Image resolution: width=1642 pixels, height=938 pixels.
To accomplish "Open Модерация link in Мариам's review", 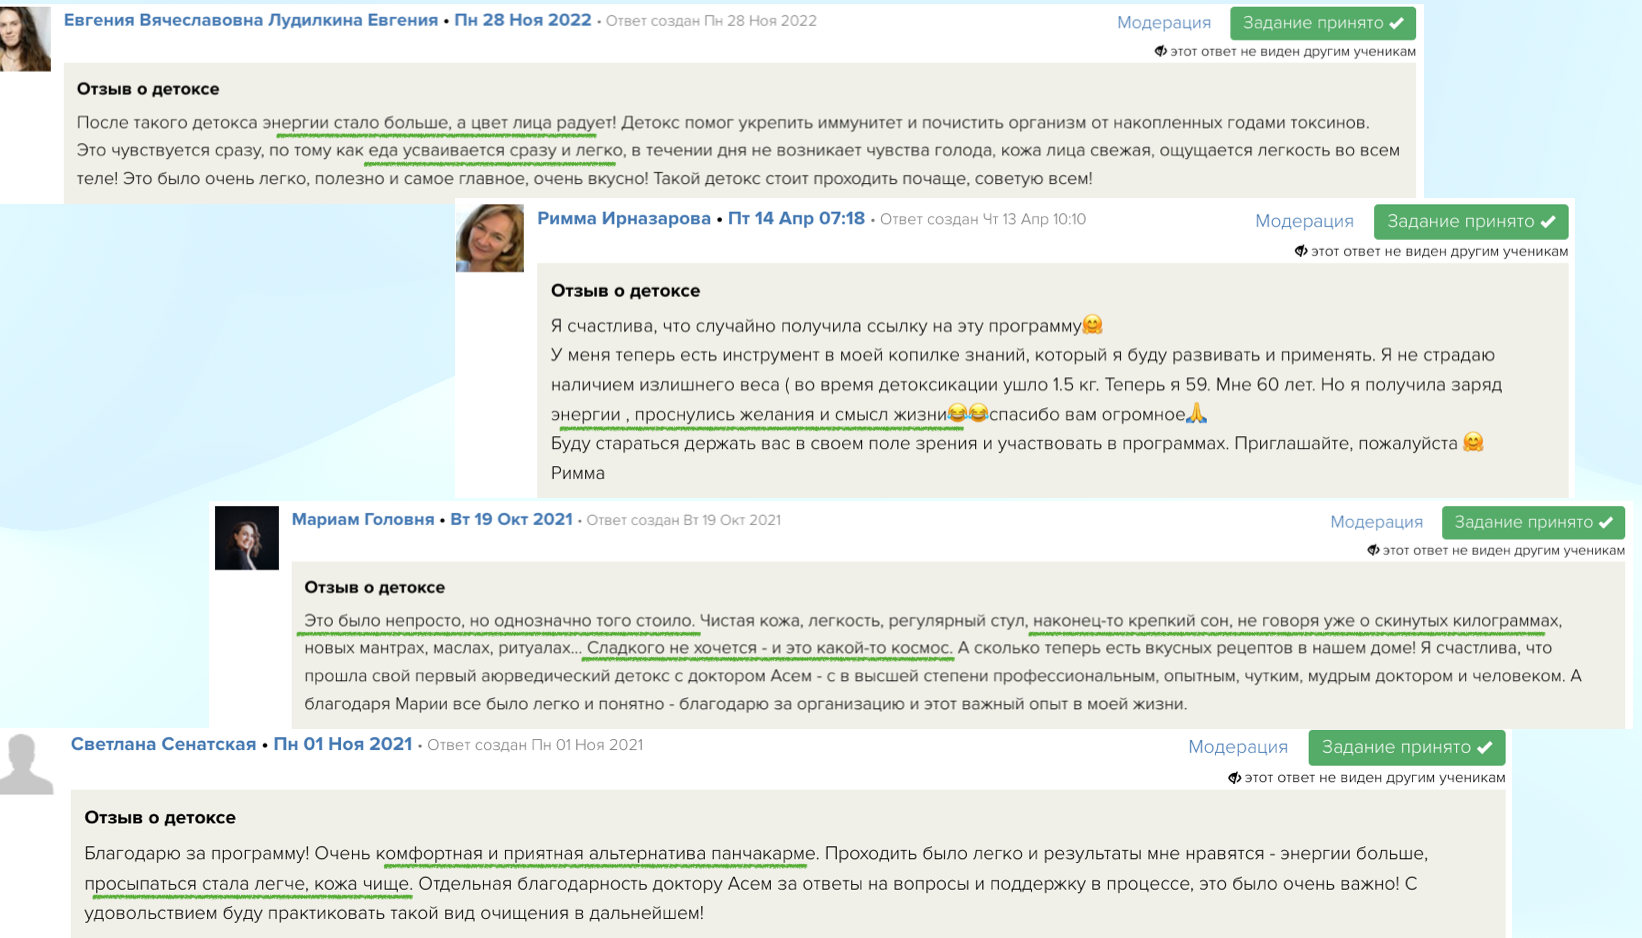I will pos(1376,522).
